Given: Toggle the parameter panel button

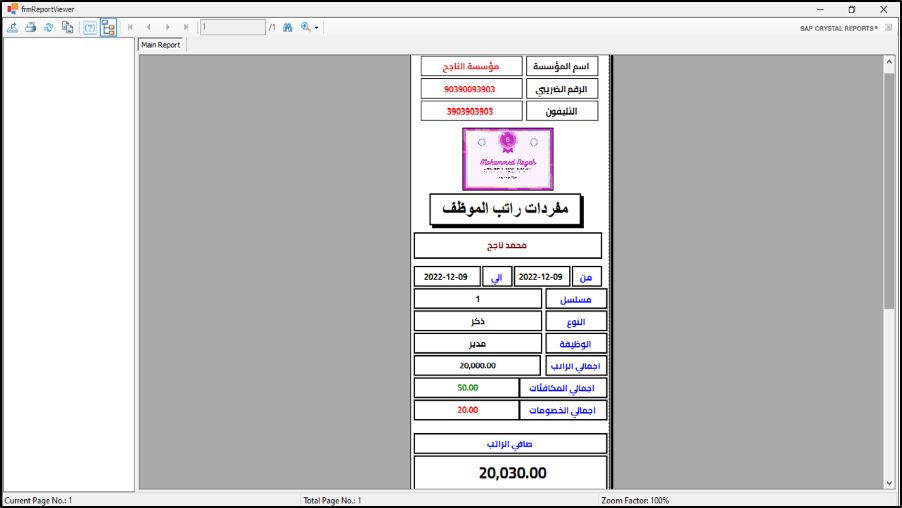Looking at the screenshot, I should point(90,27).
